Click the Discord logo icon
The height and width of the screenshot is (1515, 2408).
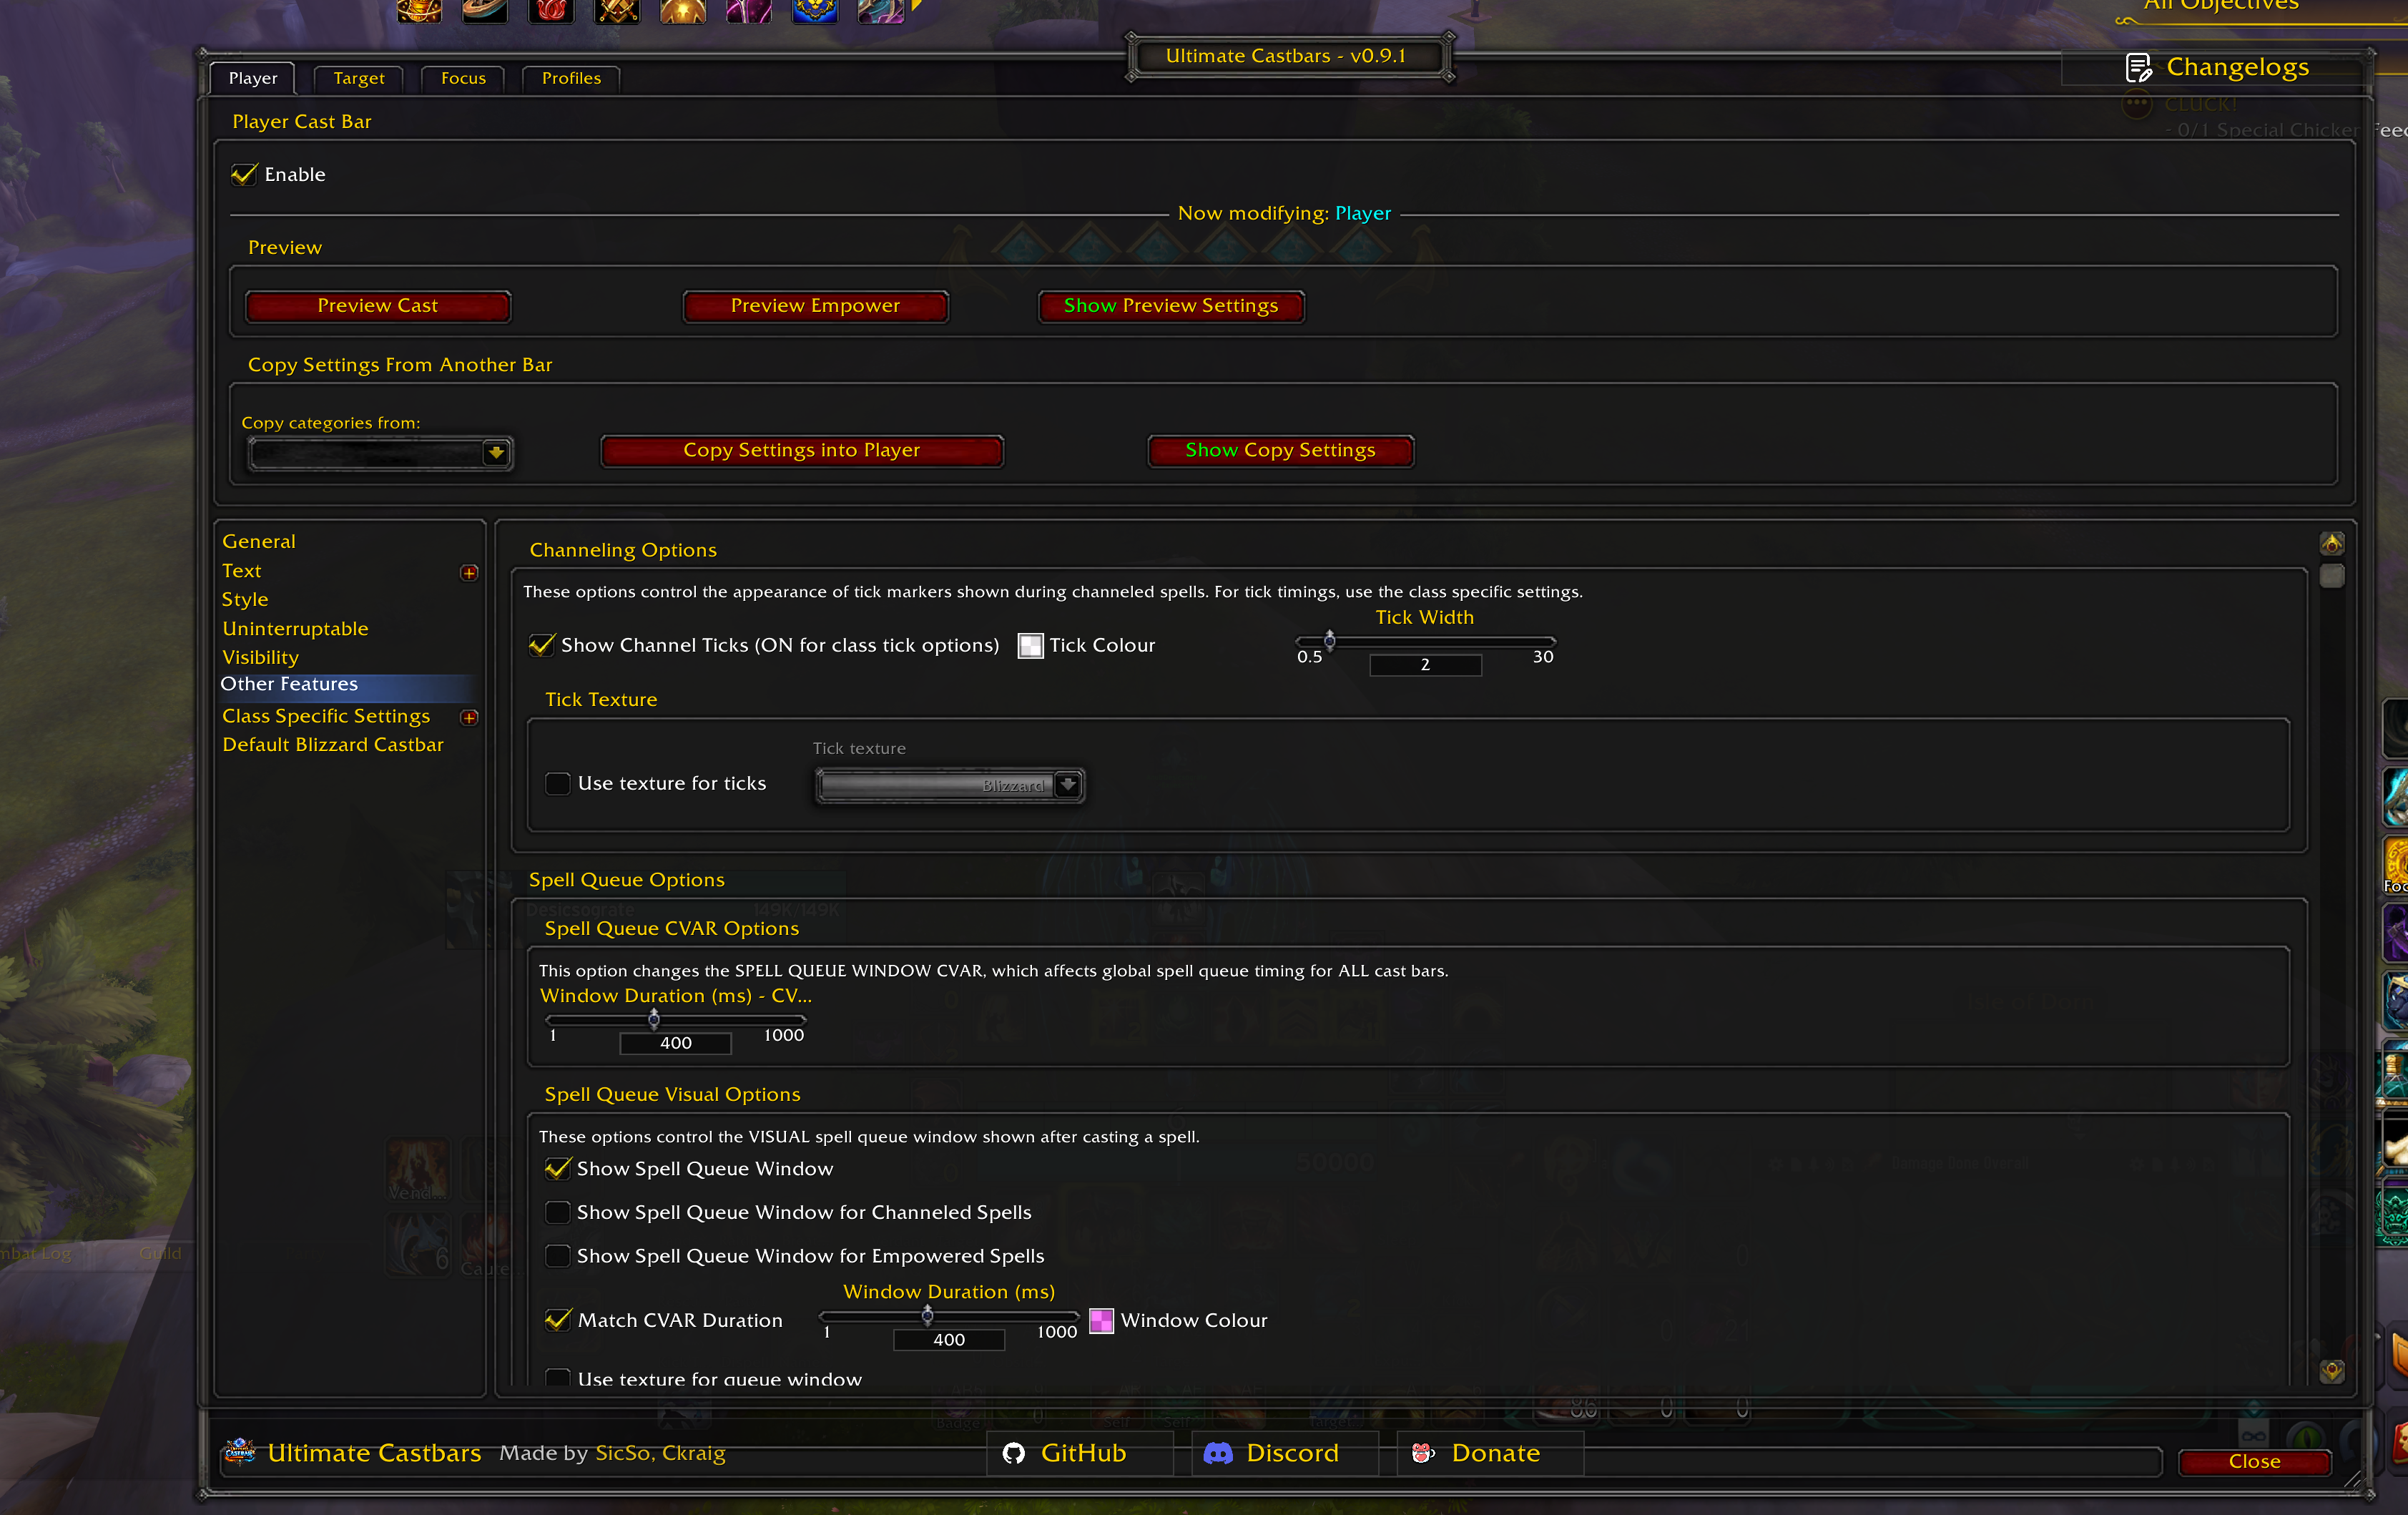point(1218,1453)
